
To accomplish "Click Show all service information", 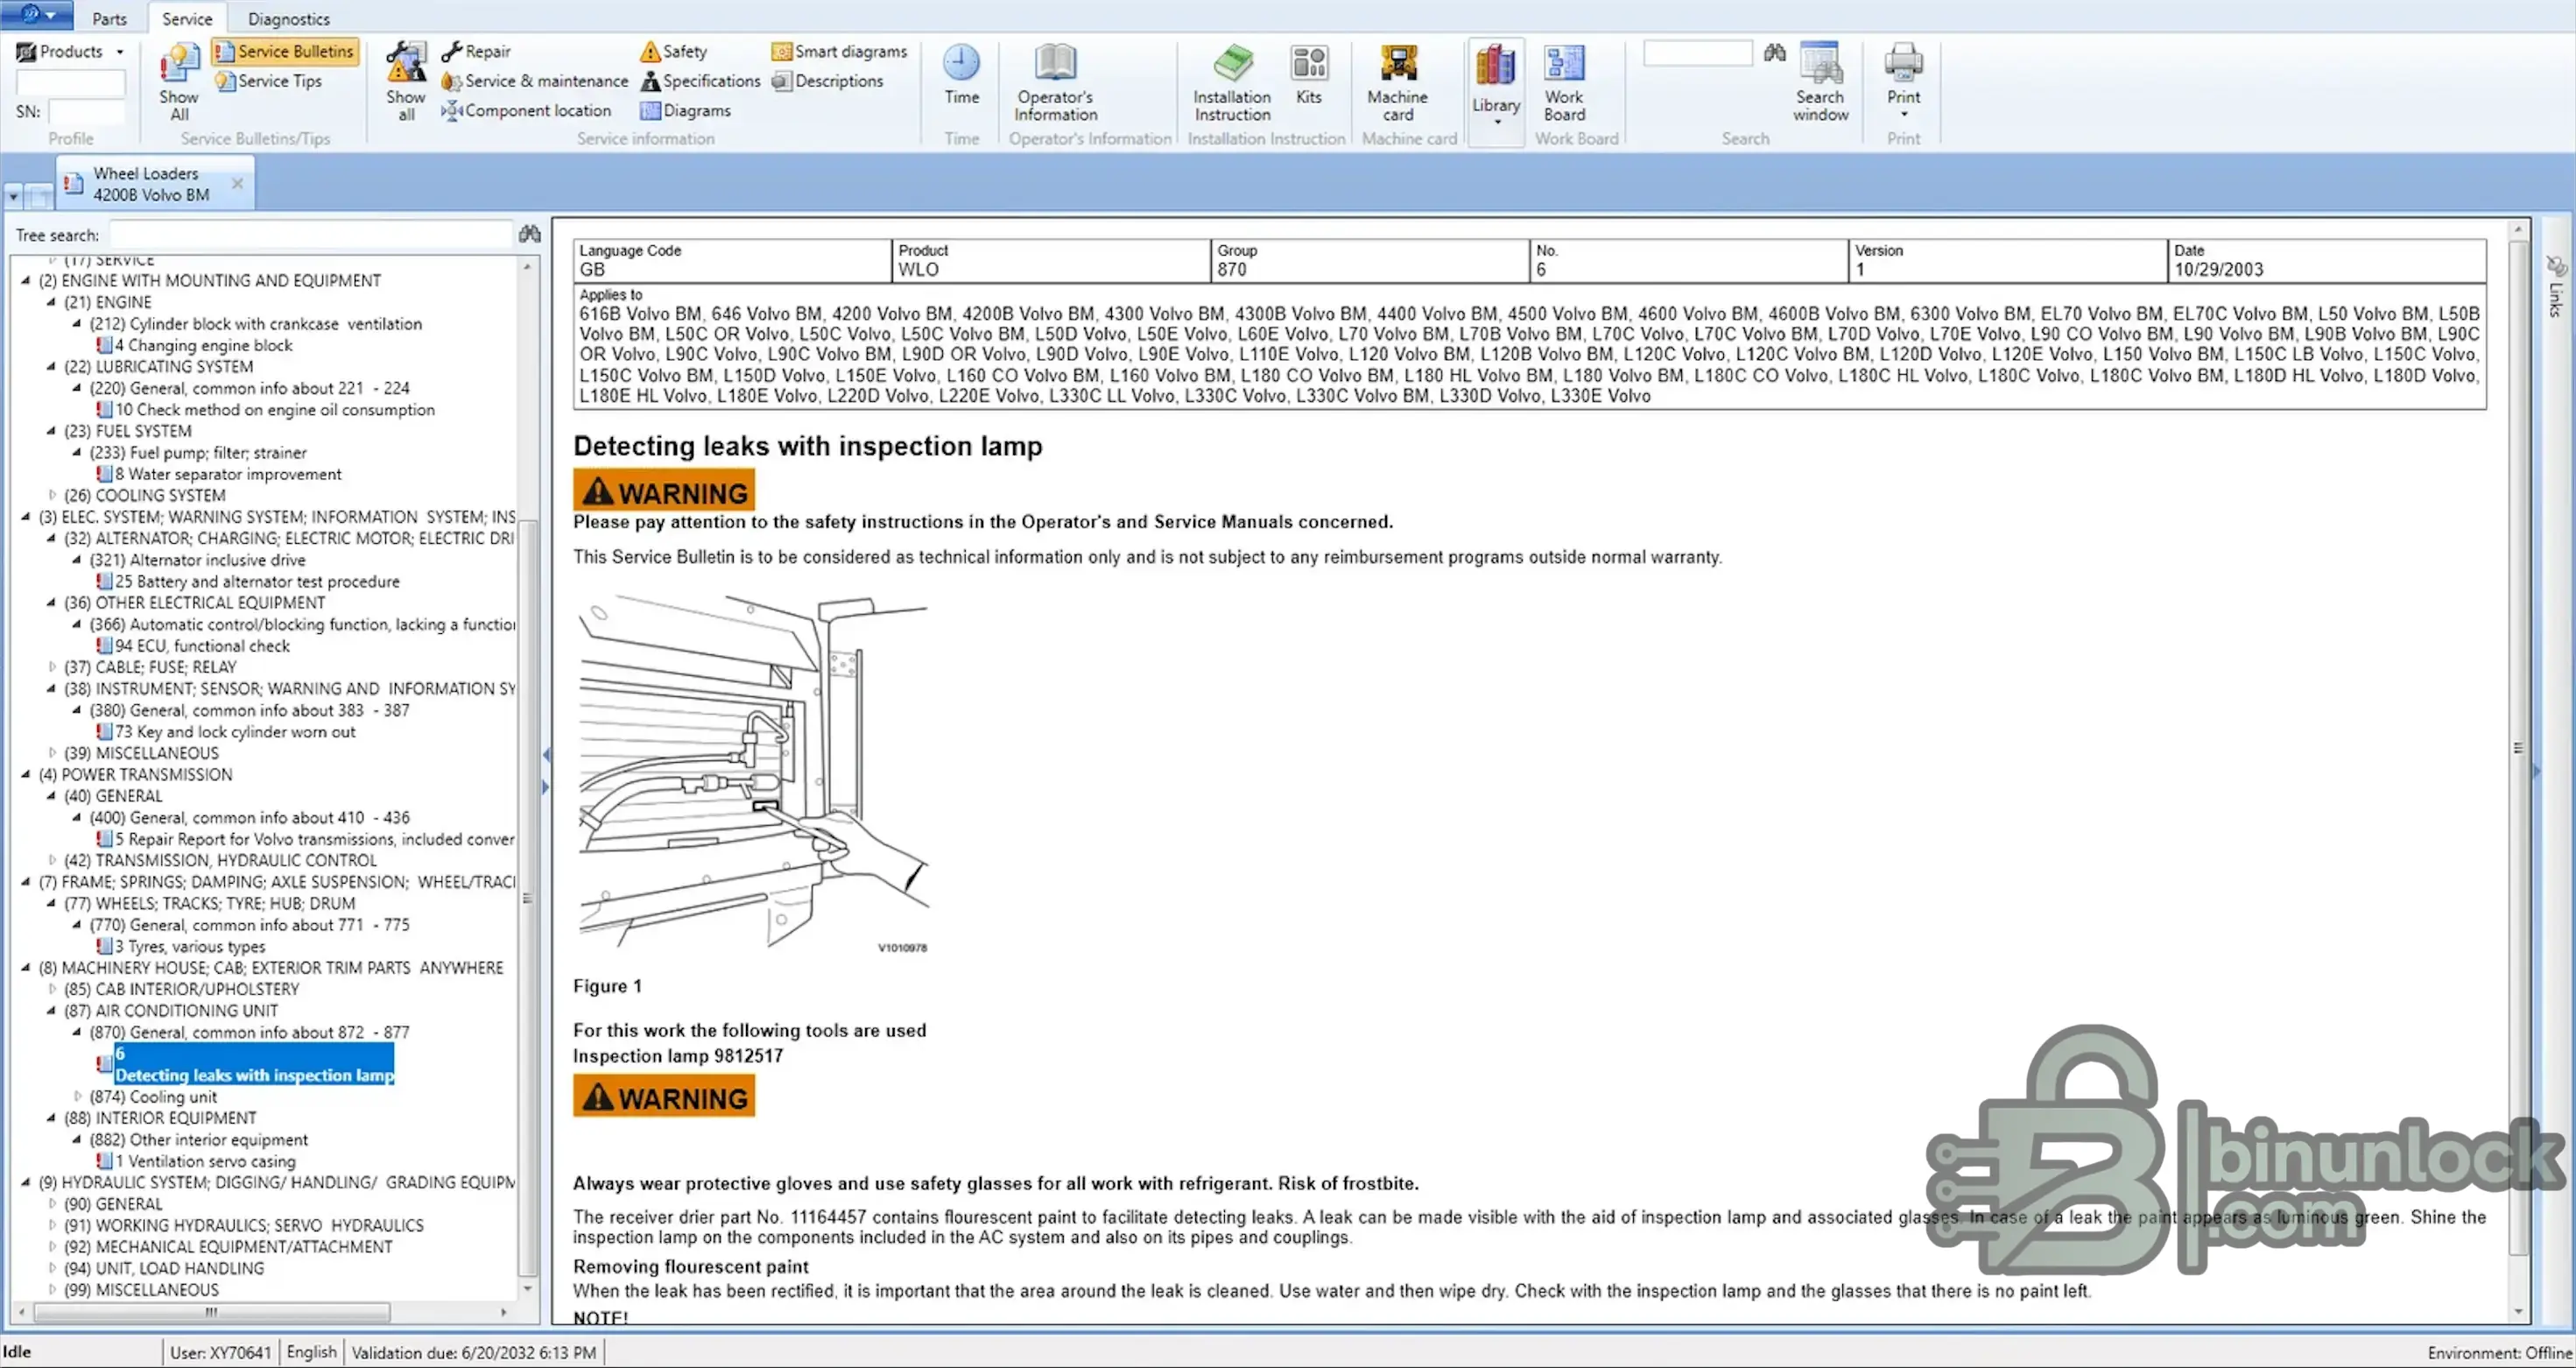I will tap(406, 82).
